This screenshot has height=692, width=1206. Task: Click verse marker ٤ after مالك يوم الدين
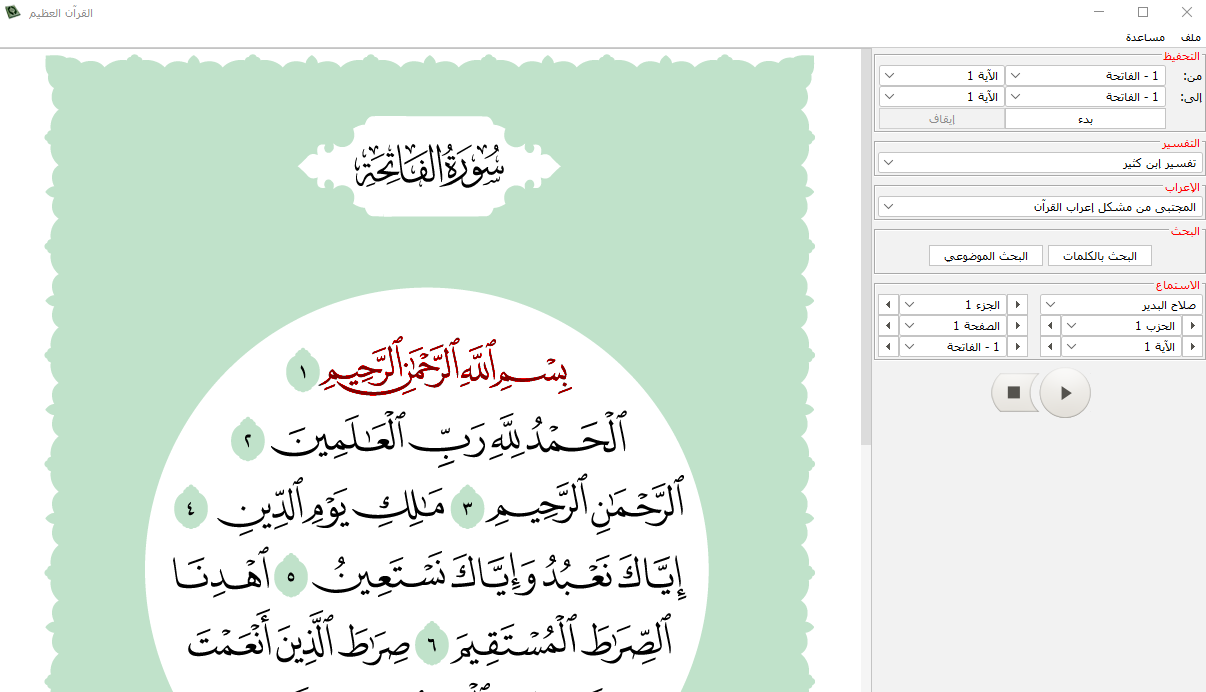(x=191, y=509)
